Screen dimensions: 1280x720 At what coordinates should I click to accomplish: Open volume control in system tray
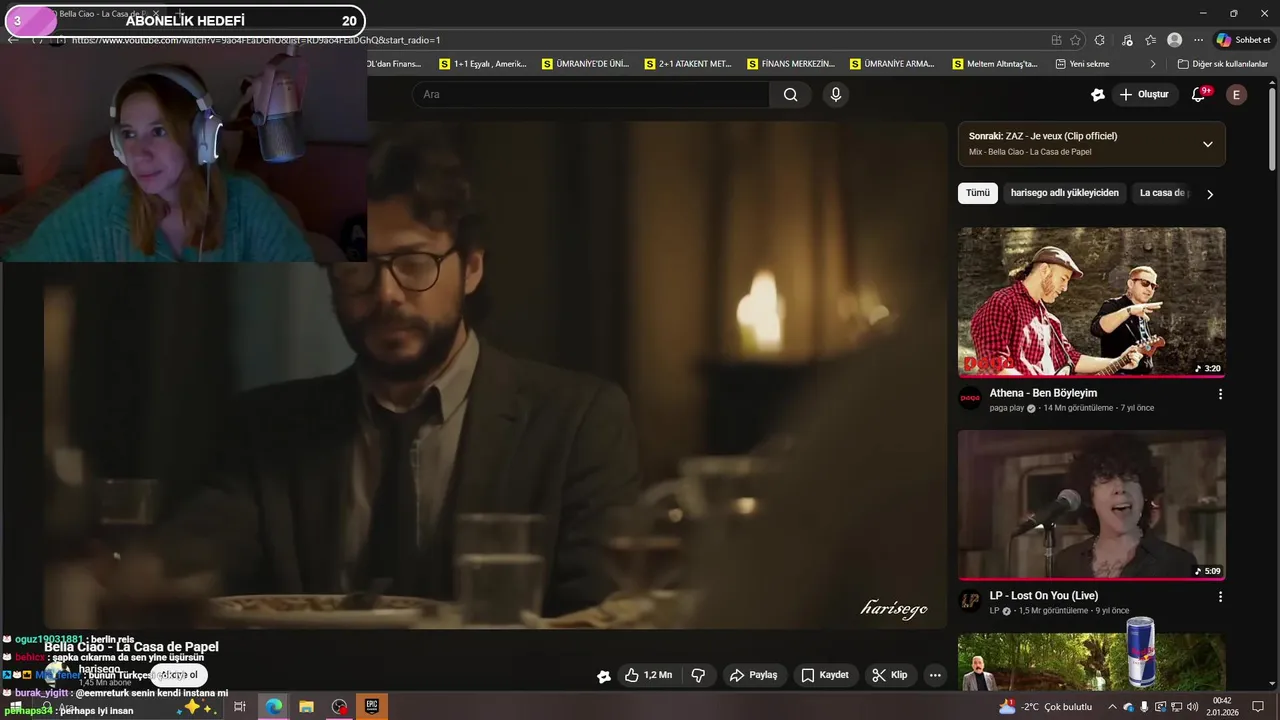pos(1193,707)
